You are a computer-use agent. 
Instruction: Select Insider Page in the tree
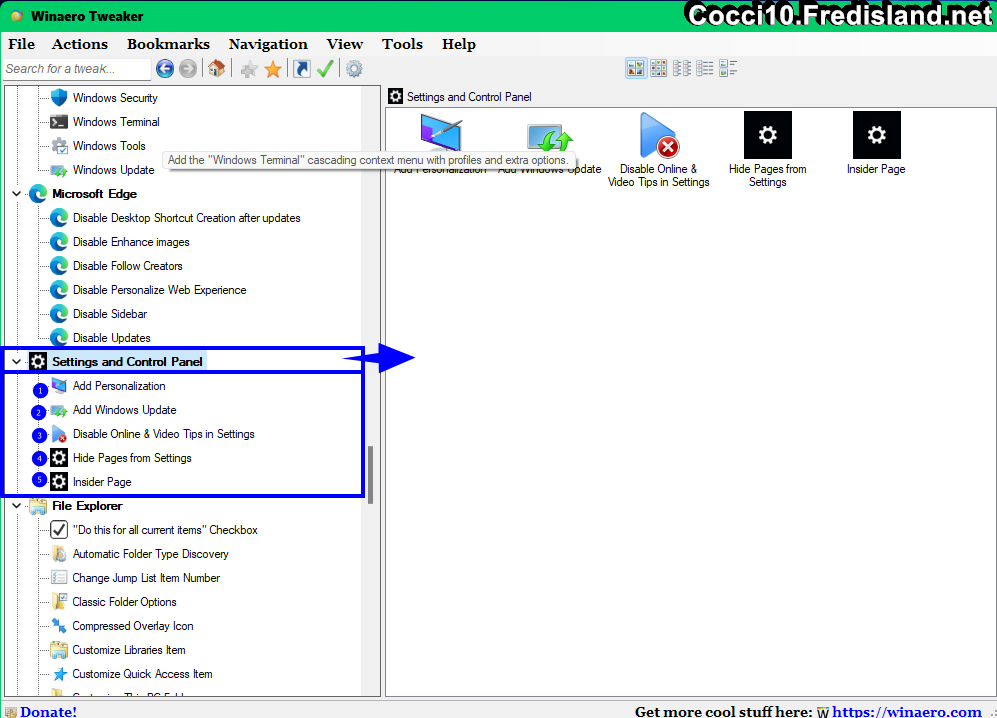(102, 482)
